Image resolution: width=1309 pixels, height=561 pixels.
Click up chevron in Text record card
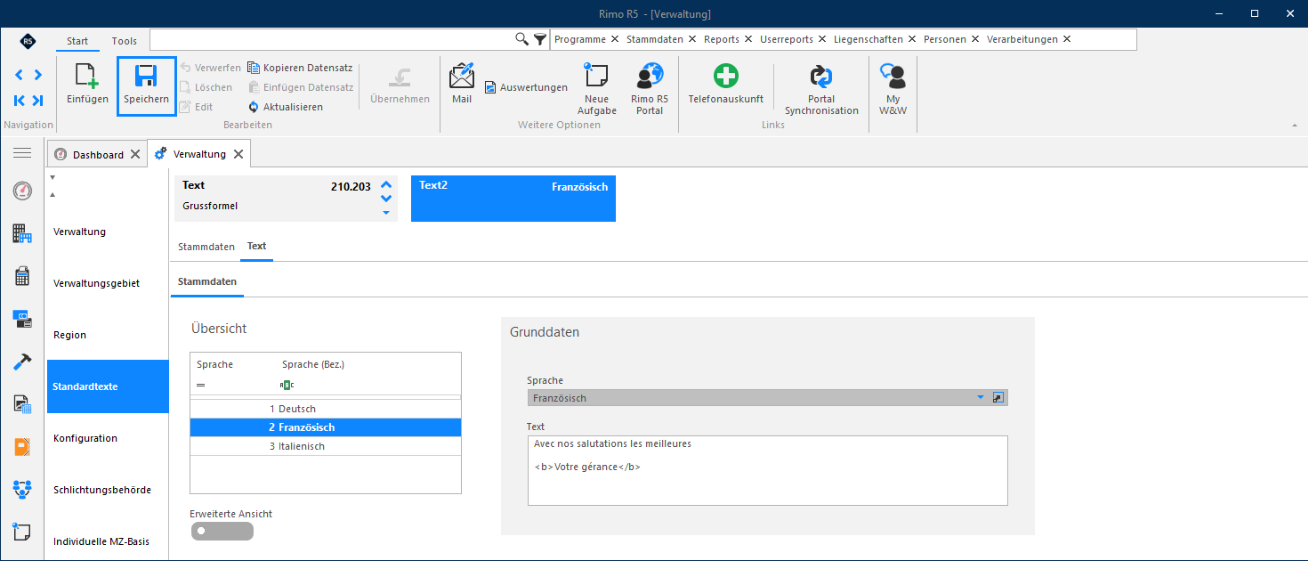point(386,185)
